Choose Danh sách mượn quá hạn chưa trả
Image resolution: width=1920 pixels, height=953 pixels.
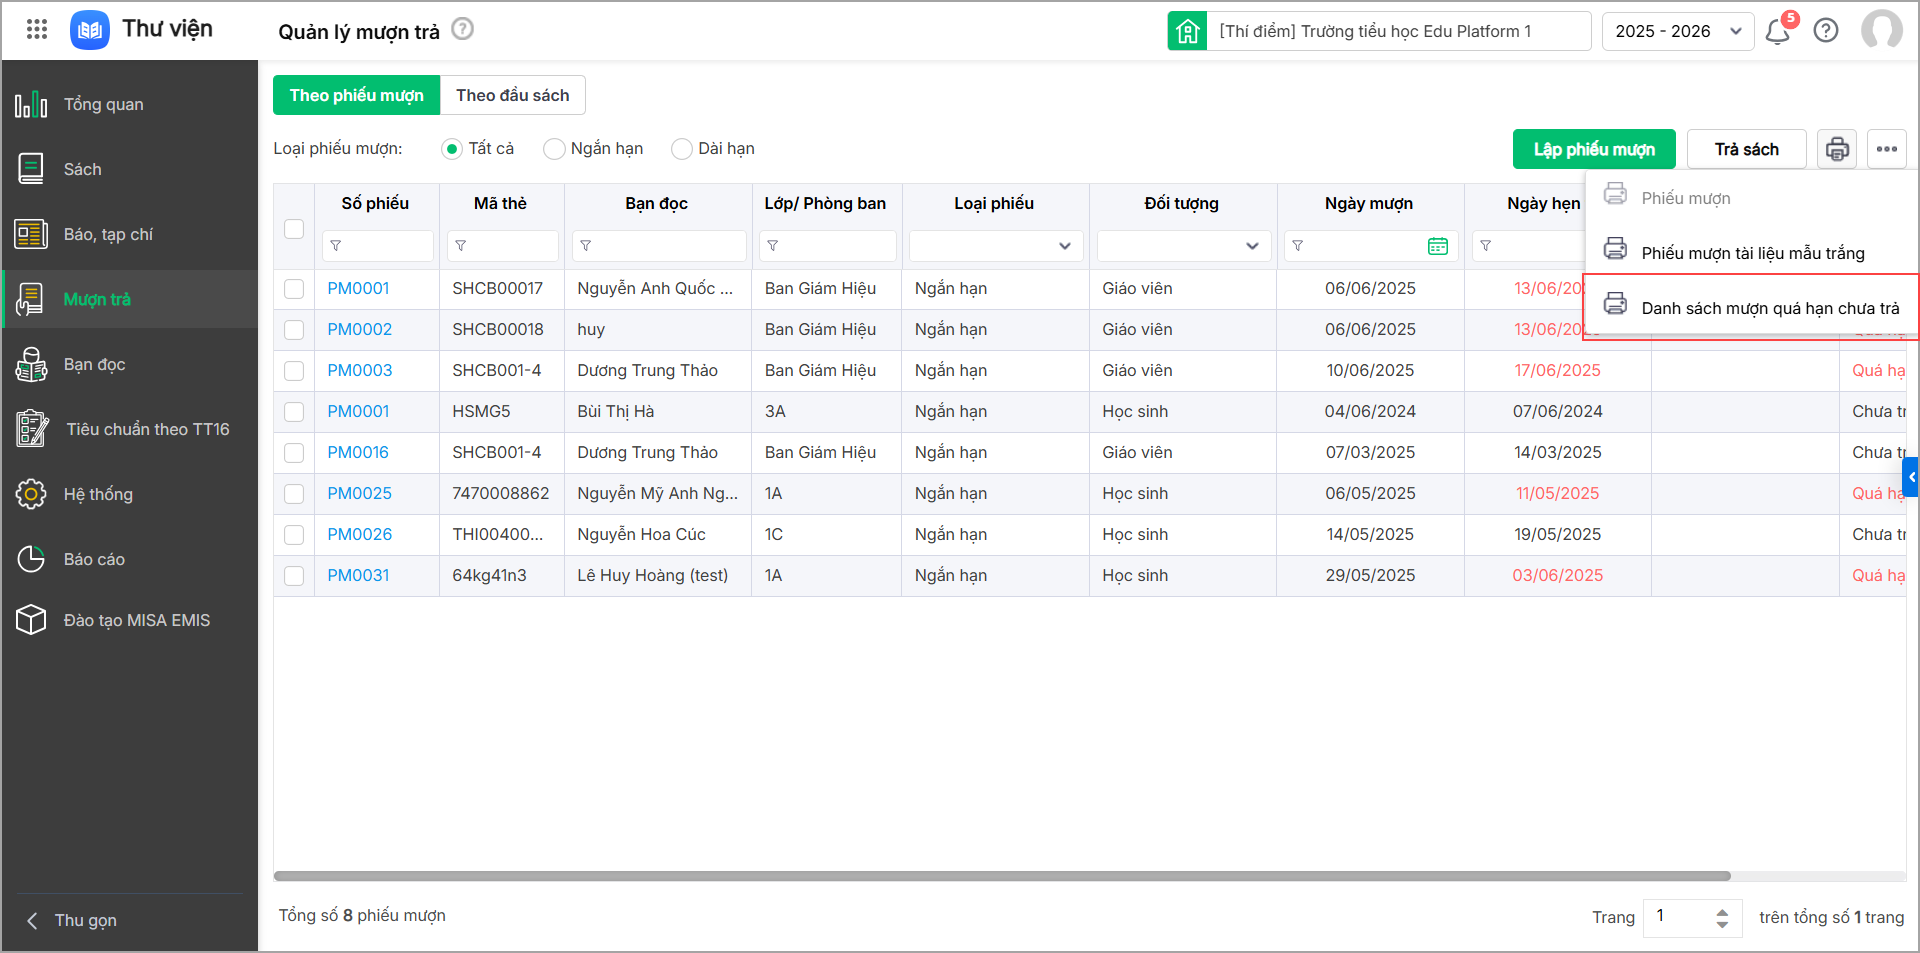pos(1769,308)
